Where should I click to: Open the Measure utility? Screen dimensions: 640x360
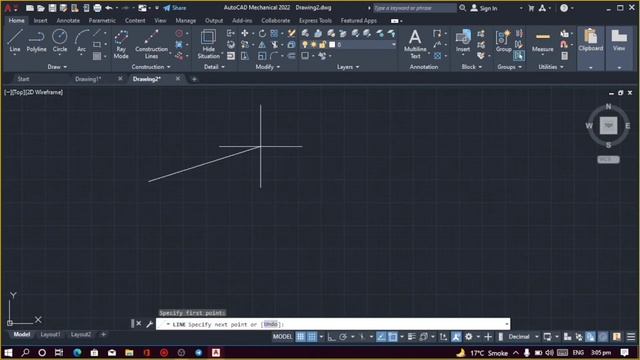pyautogui.click(x=542, y=41)
